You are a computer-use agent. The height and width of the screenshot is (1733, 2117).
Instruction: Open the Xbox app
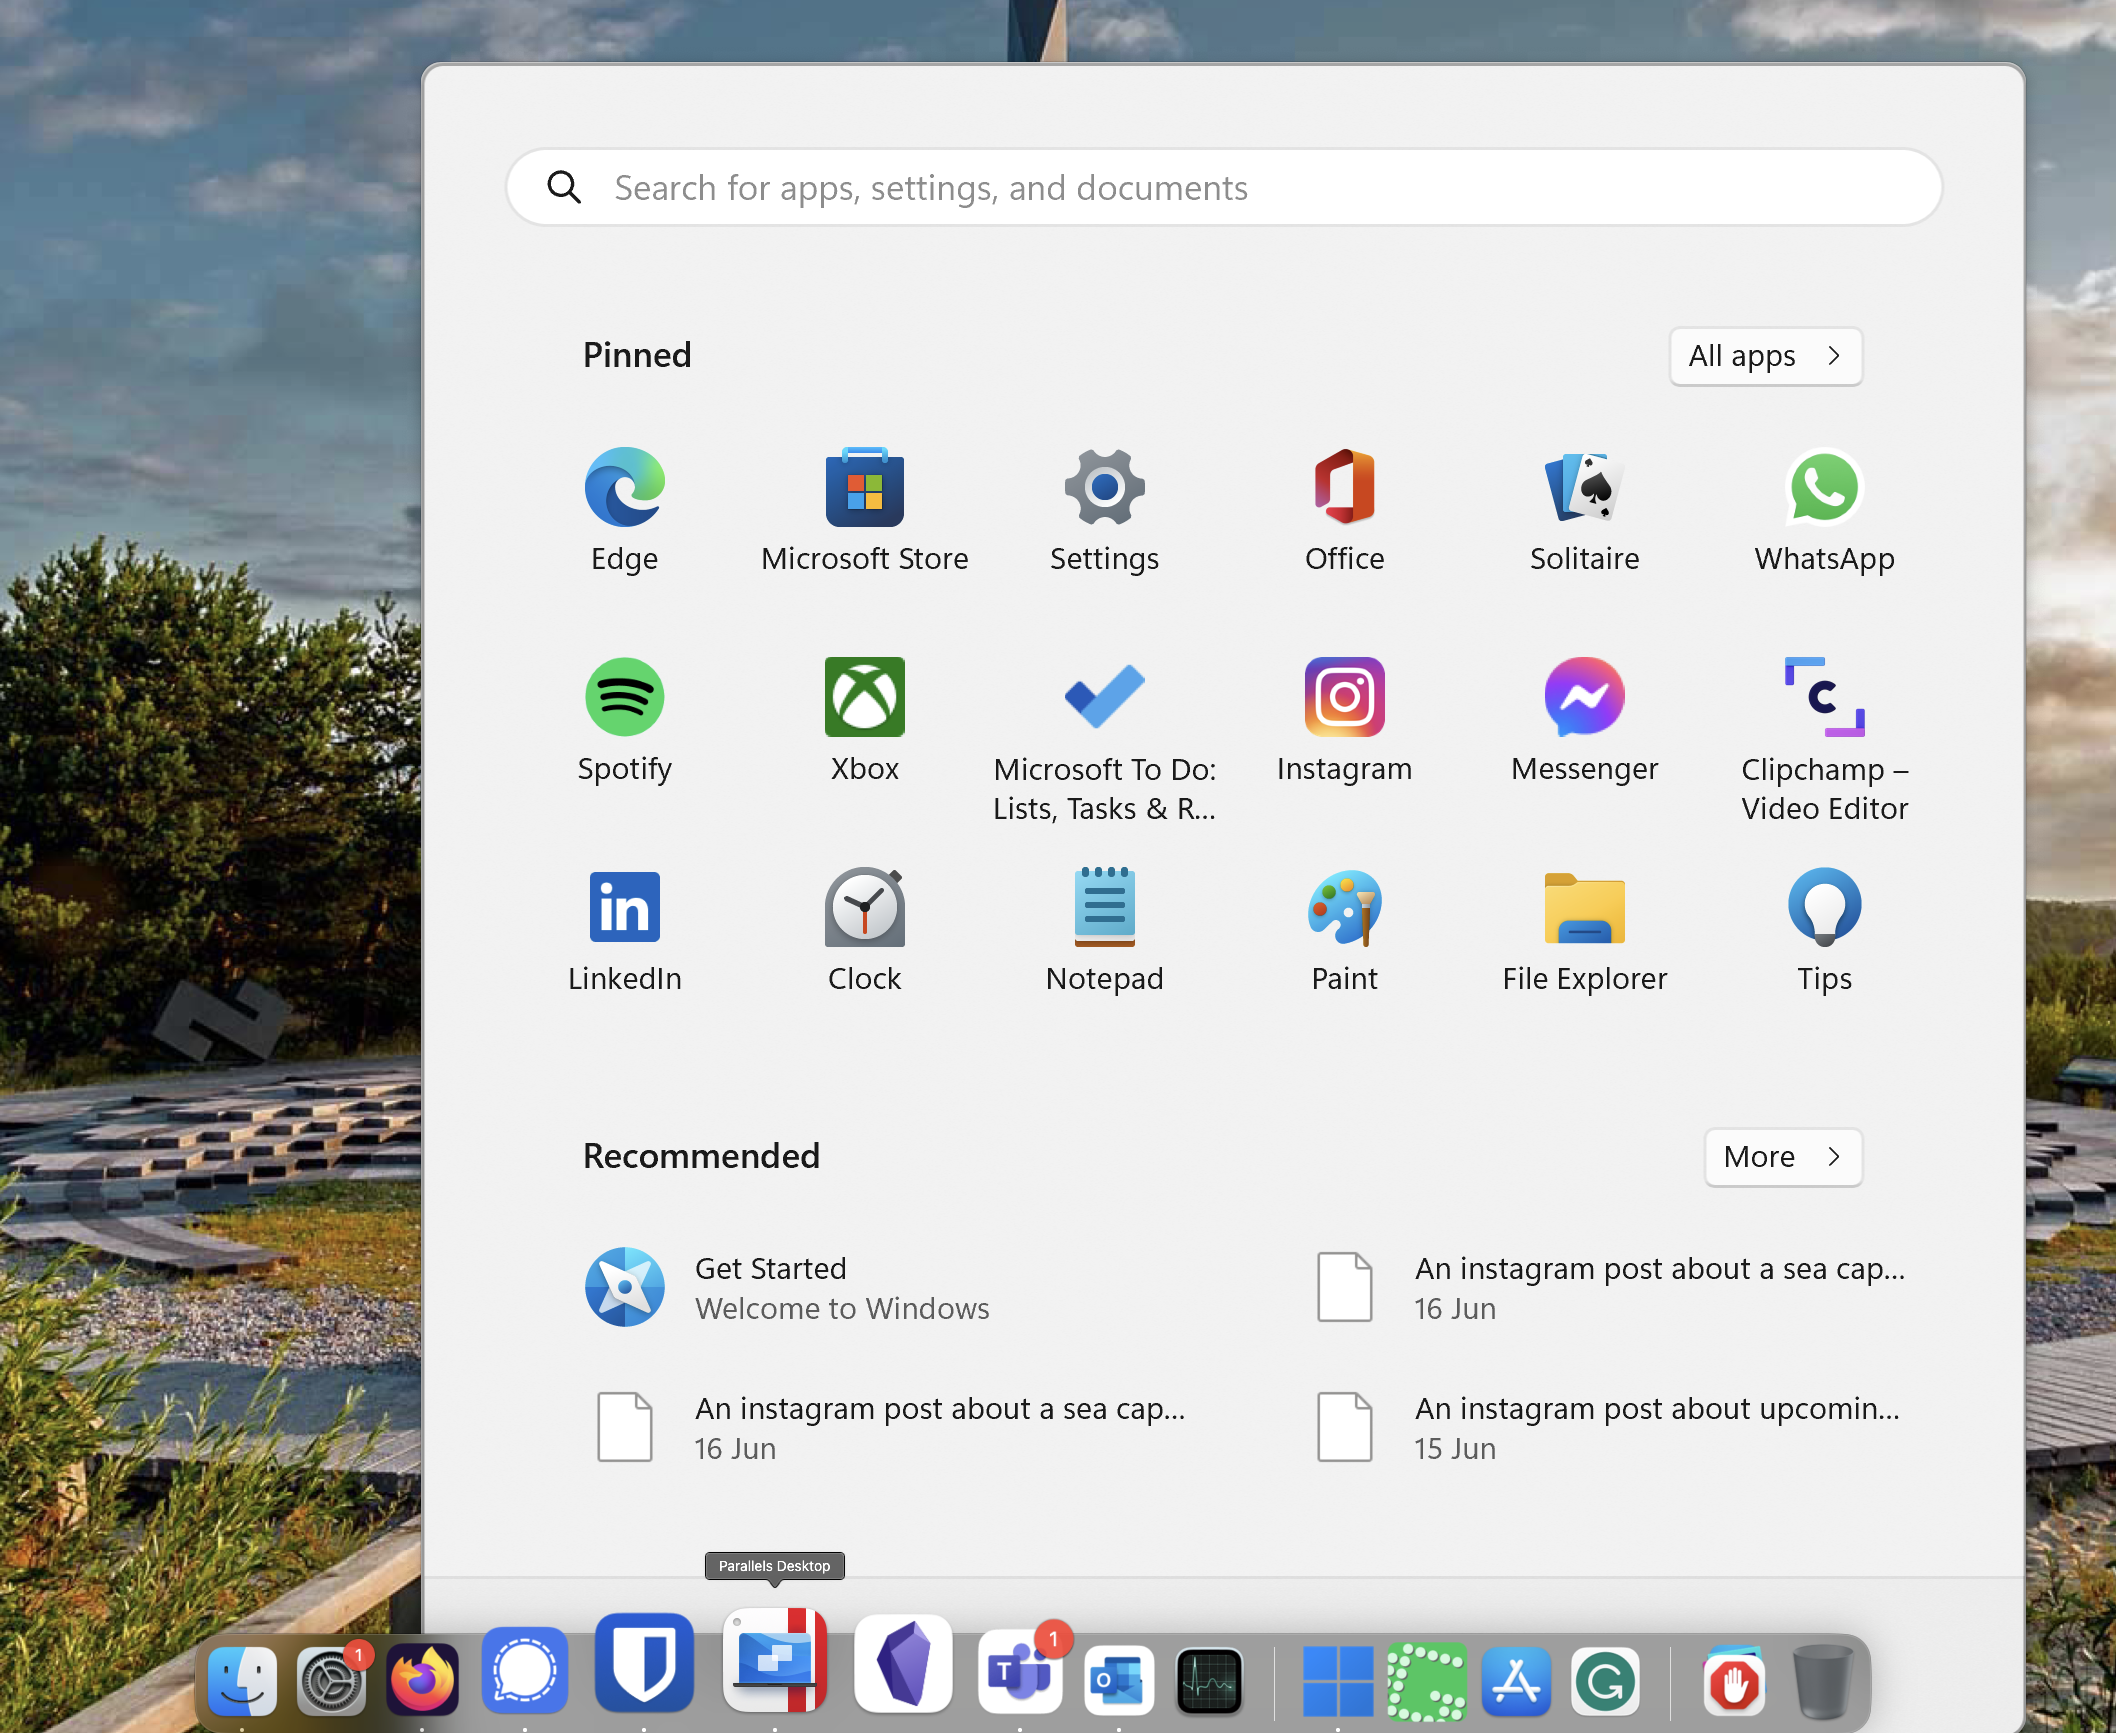(865, 720)
